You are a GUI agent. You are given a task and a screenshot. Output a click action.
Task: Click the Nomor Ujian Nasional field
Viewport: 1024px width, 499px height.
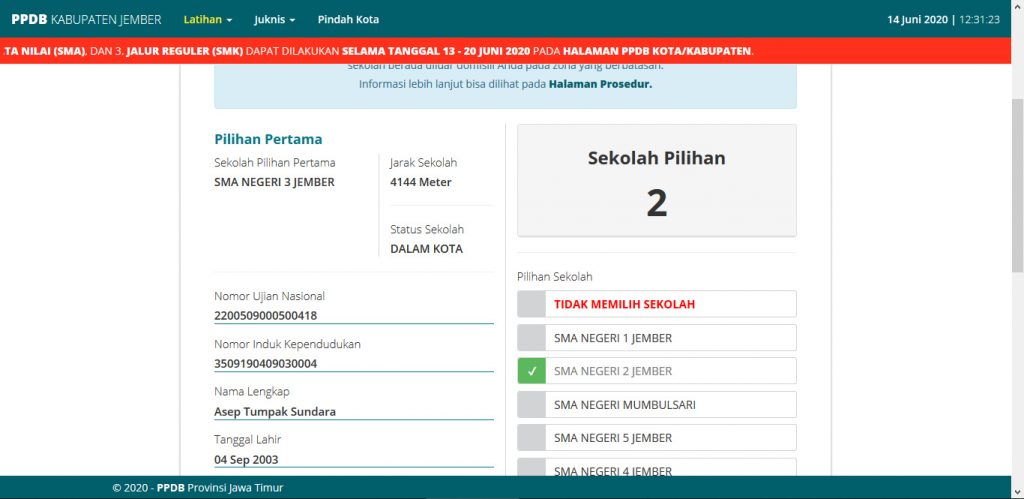tap(353, 315)
